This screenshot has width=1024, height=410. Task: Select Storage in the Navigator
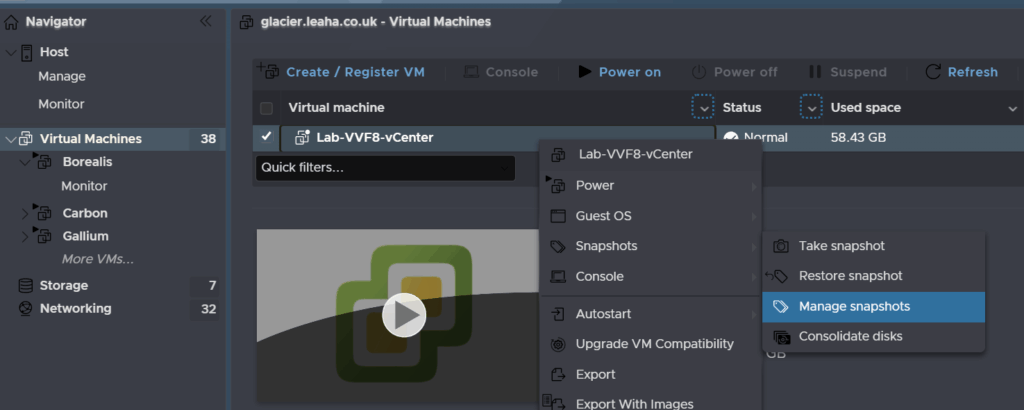pyautogui.click(x=63, y=285)
